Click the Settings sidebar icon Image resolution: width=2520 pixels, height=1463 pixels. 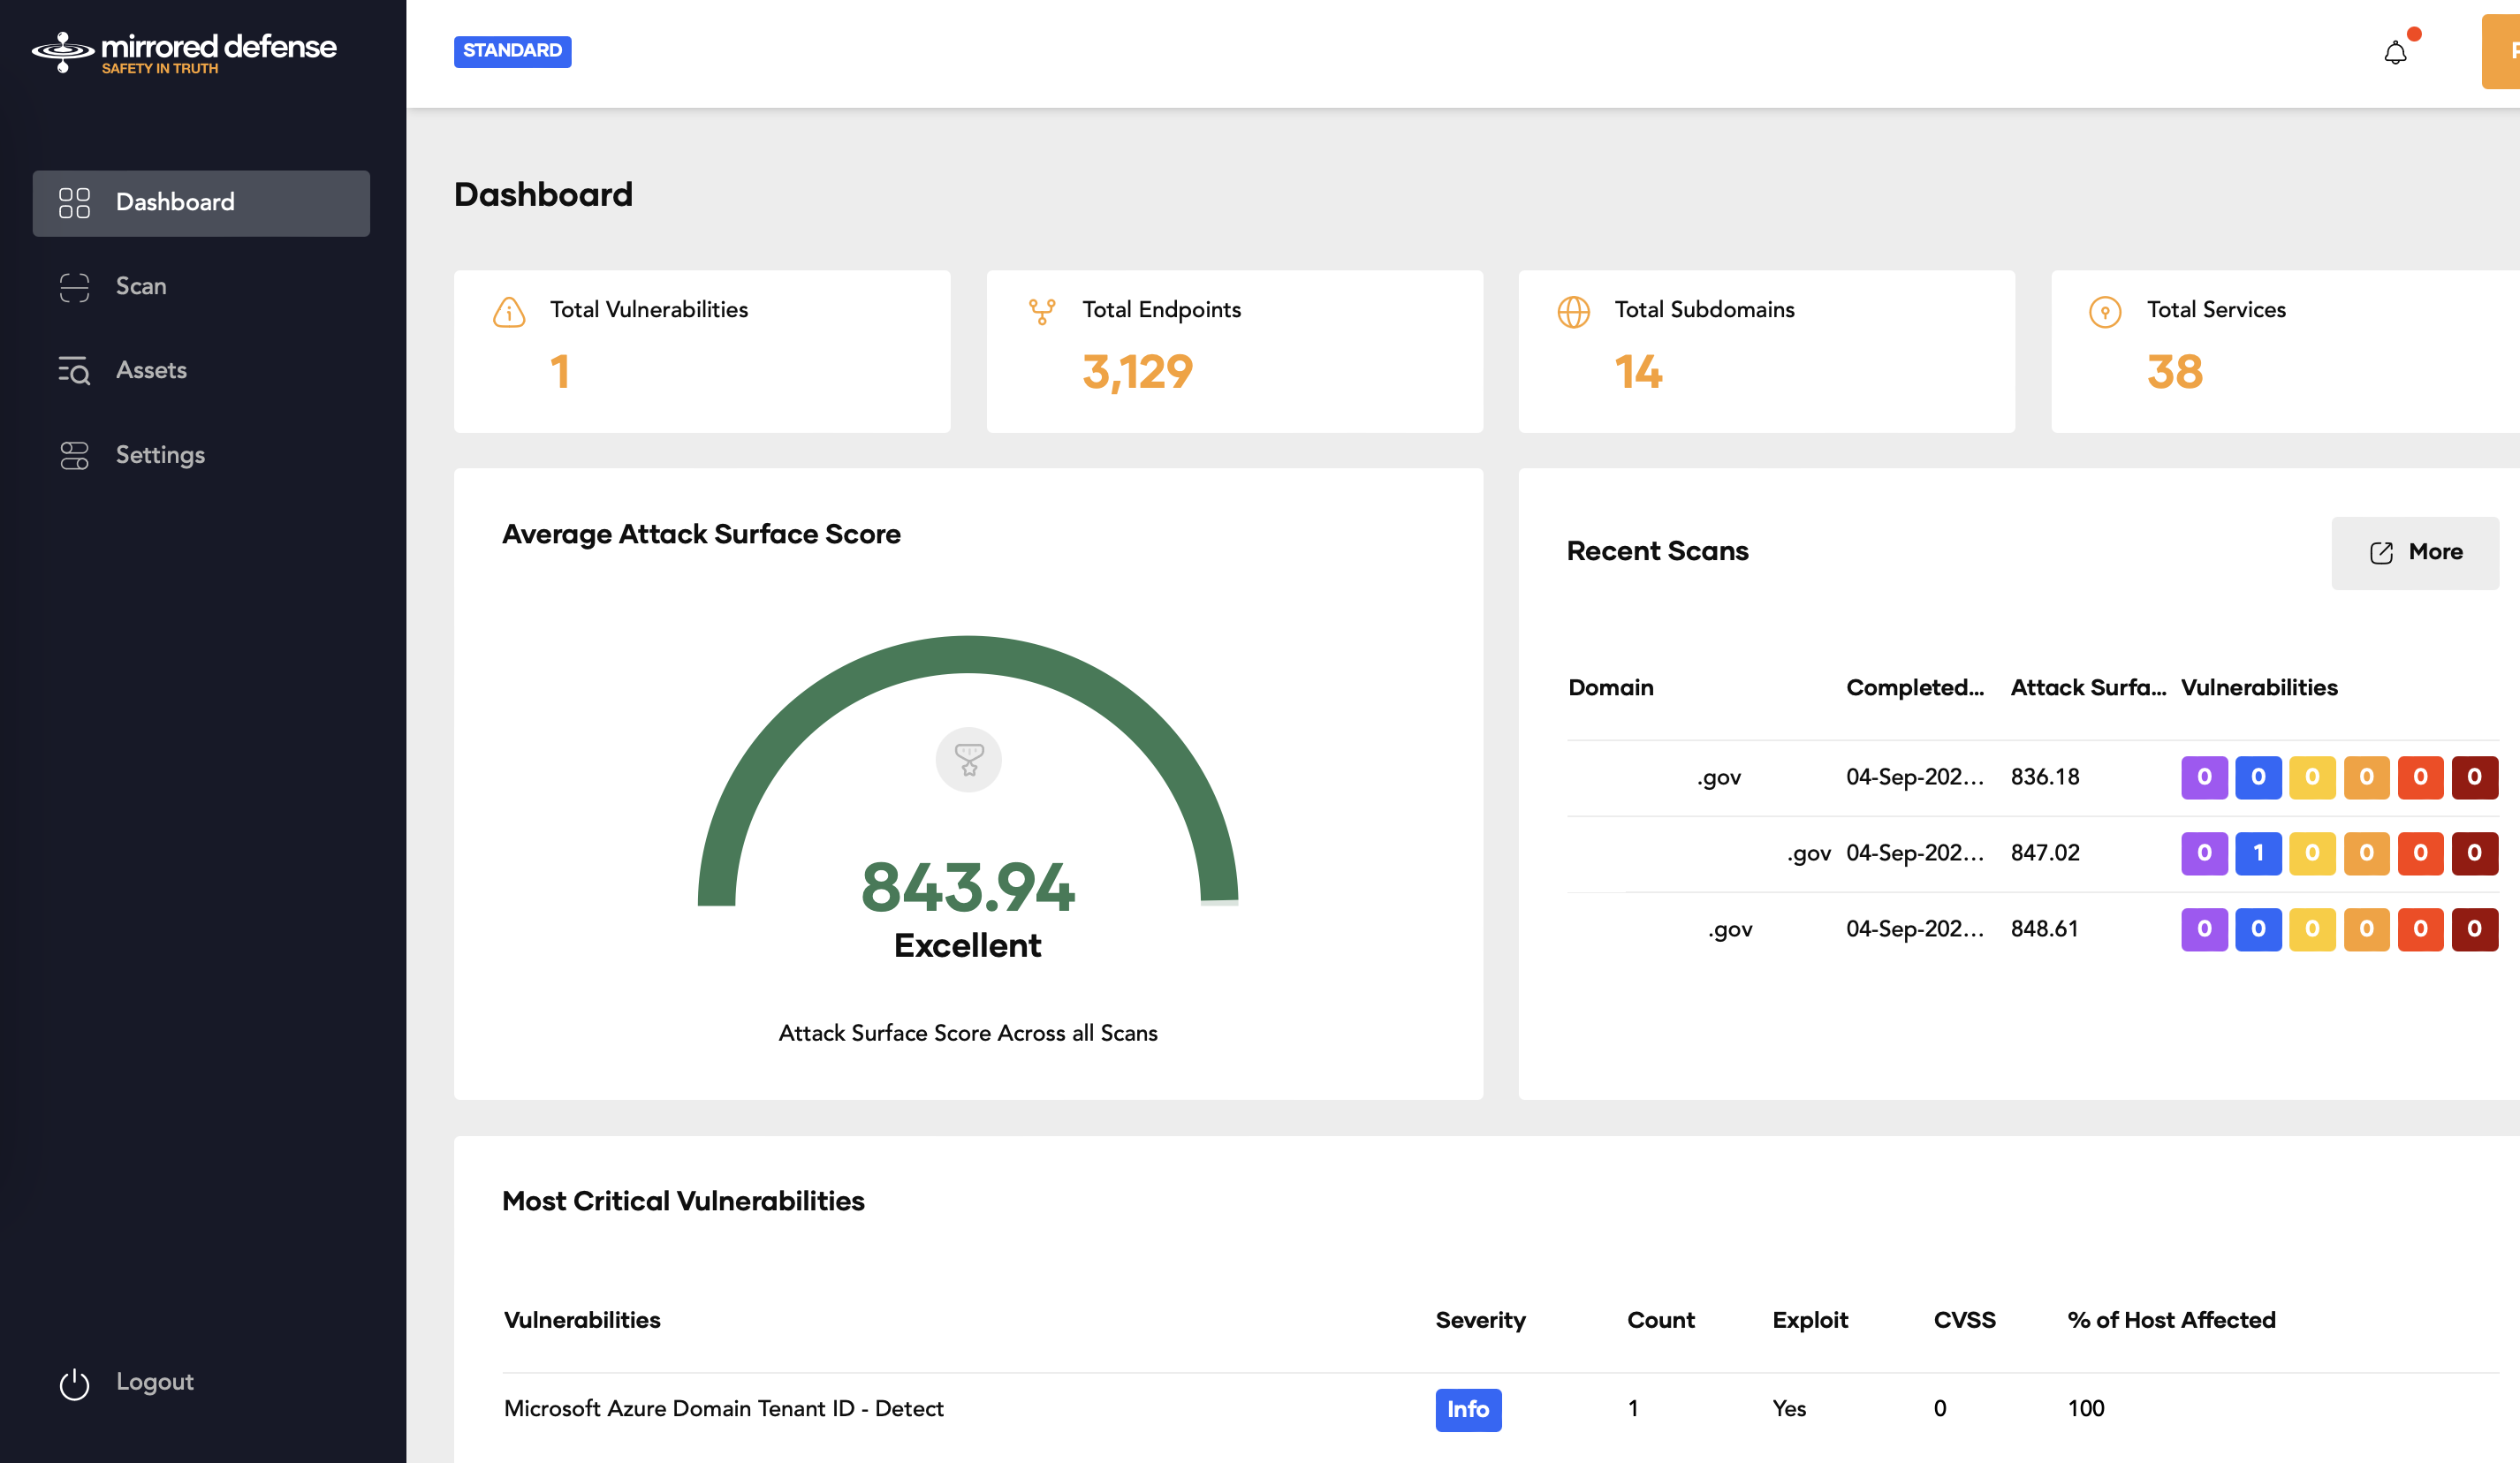[x=72, y=455]
